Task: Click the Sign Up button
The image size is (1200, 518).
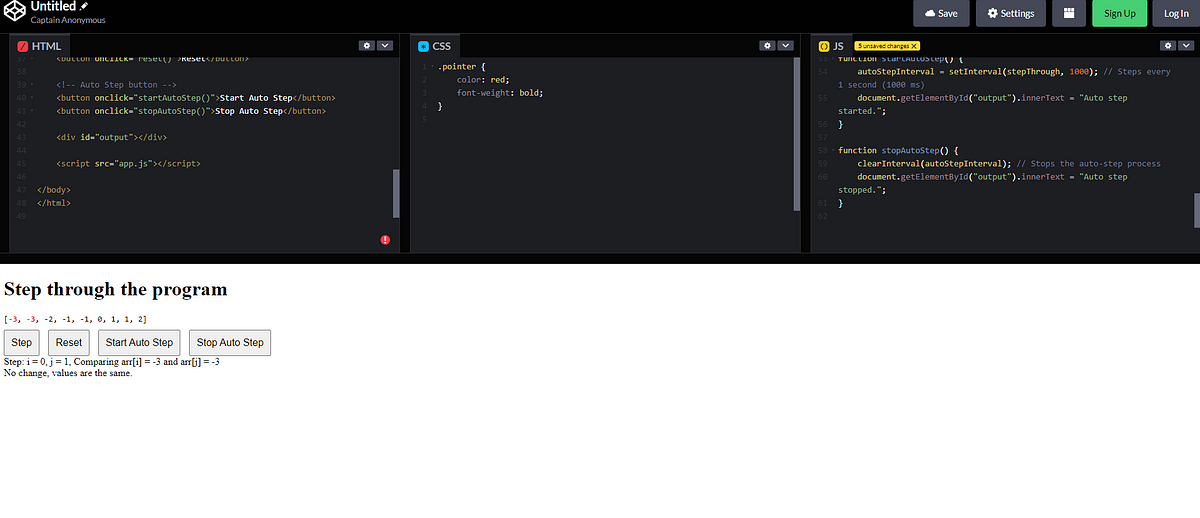Action: 1119,13
